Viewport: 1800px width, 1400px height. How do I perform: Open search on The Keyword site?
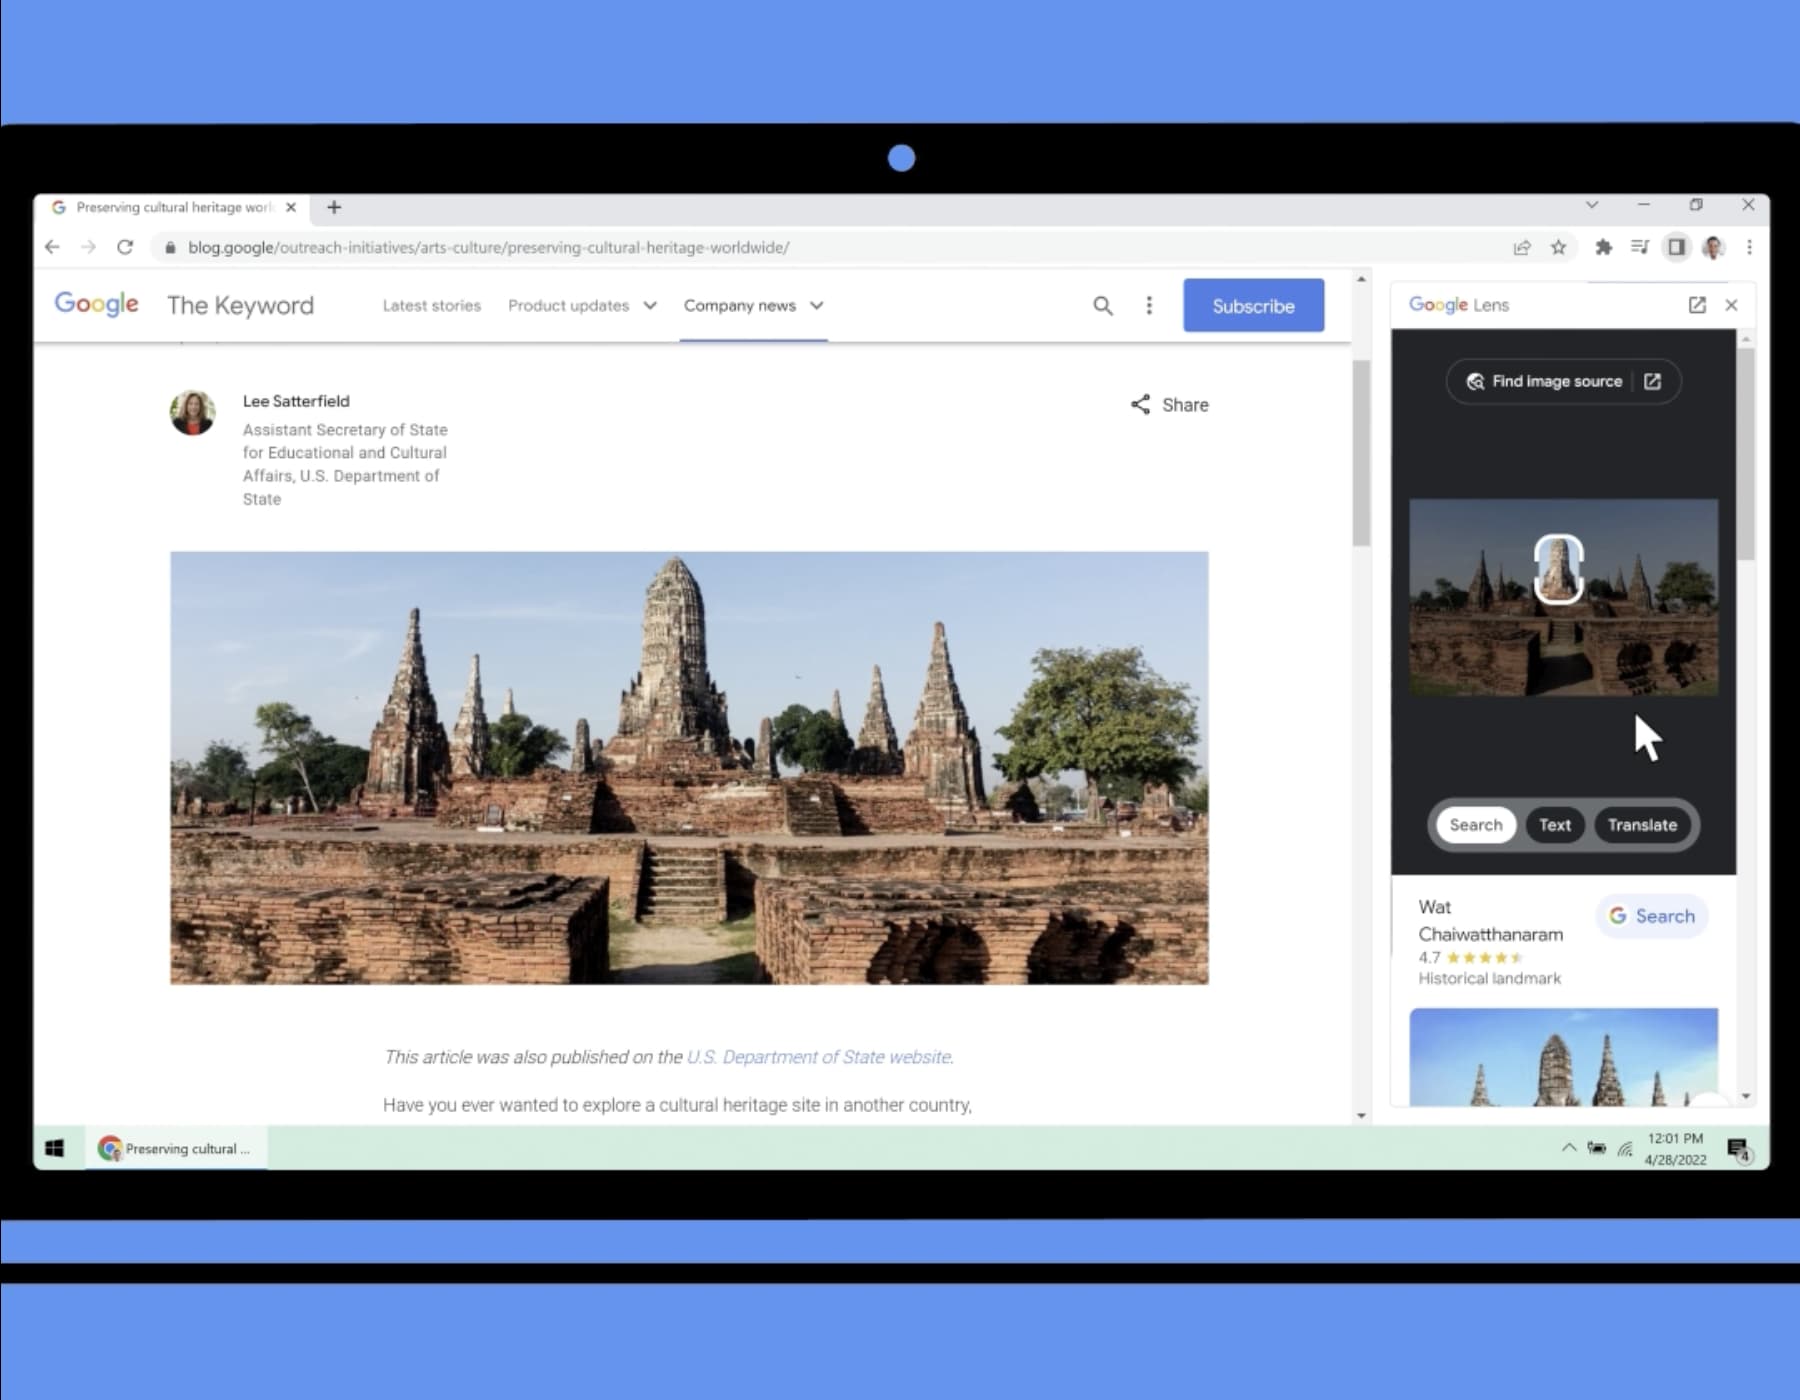[x=1102, y=305]
